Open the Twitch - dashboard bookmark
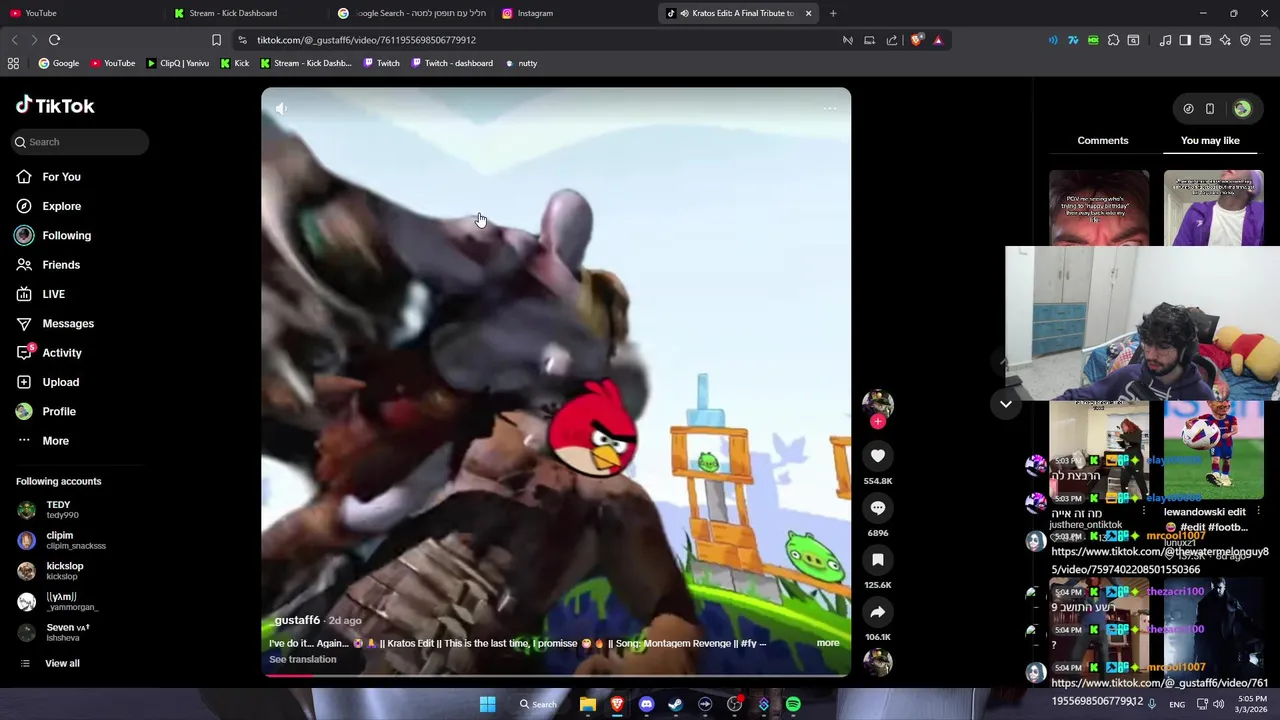This screenshot has height=720, width=1280. click(450, 63)
